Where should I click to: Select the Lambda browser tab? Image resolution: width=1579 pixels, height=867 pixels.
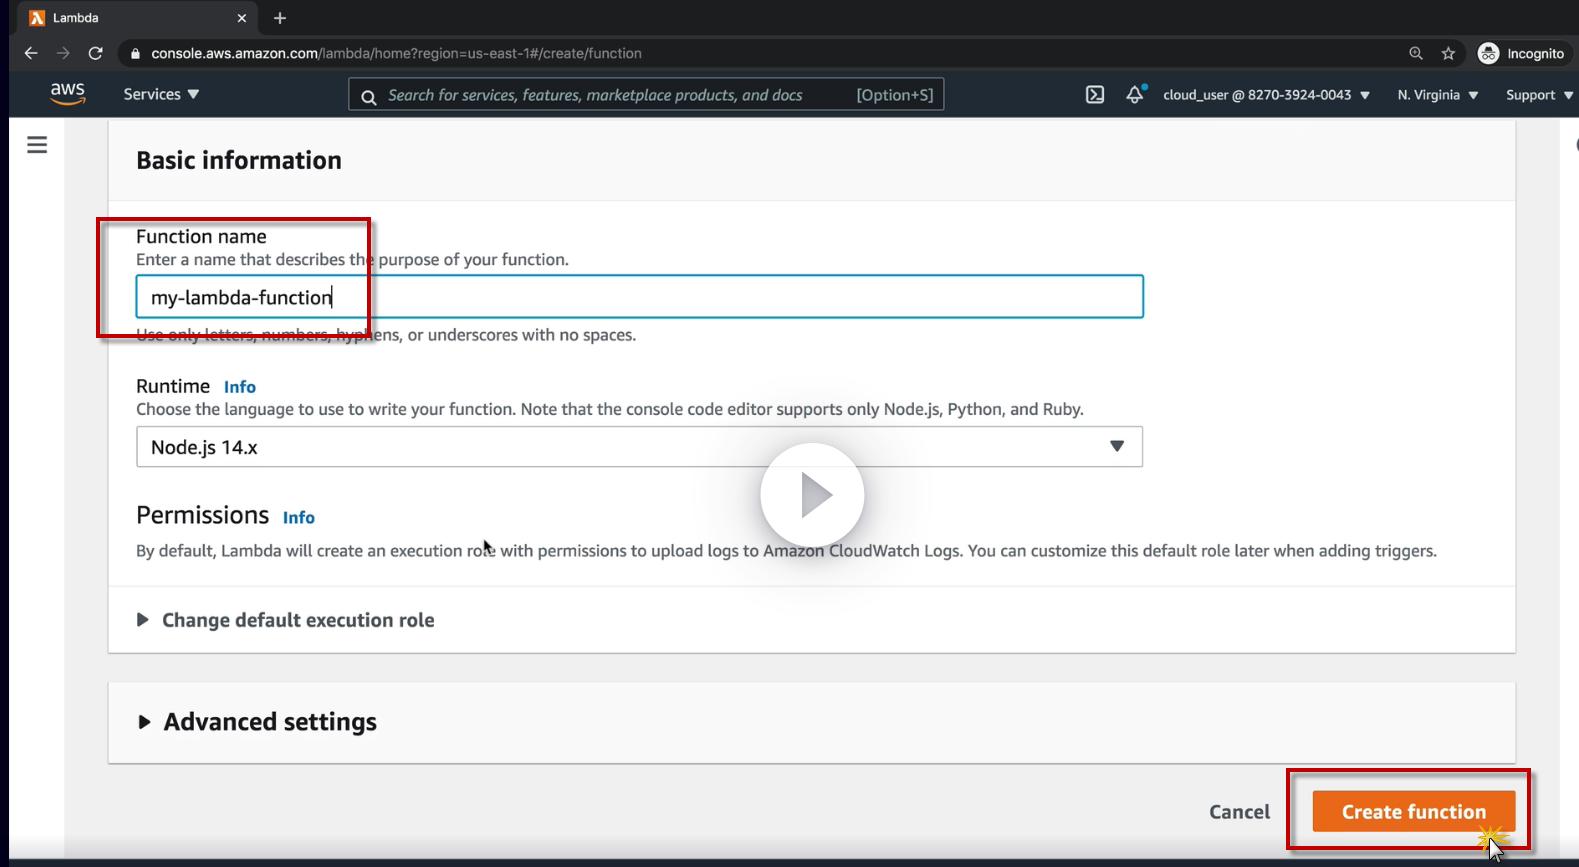tap(139, 18)
